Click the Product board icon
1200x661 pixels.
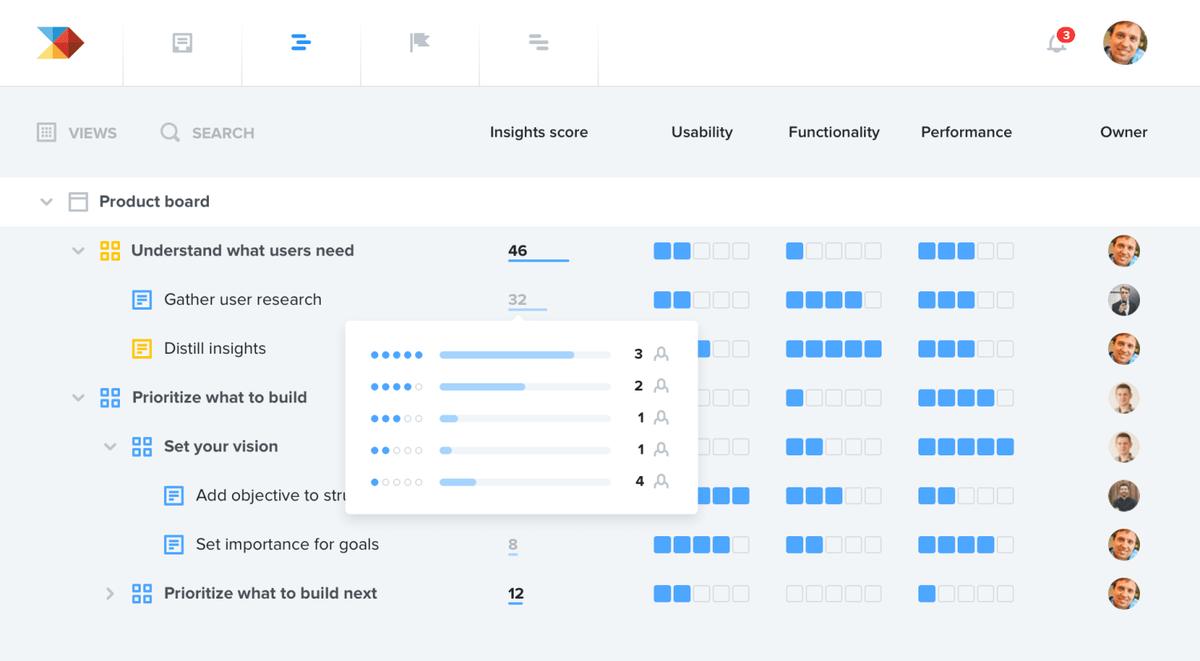coord(78,202)
